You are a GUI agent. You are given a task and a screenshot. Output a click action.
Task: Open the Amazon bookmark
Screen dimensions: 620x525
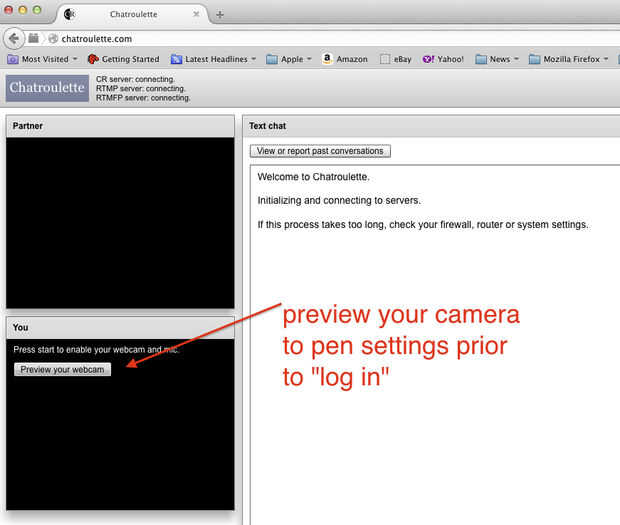(345, 59)
